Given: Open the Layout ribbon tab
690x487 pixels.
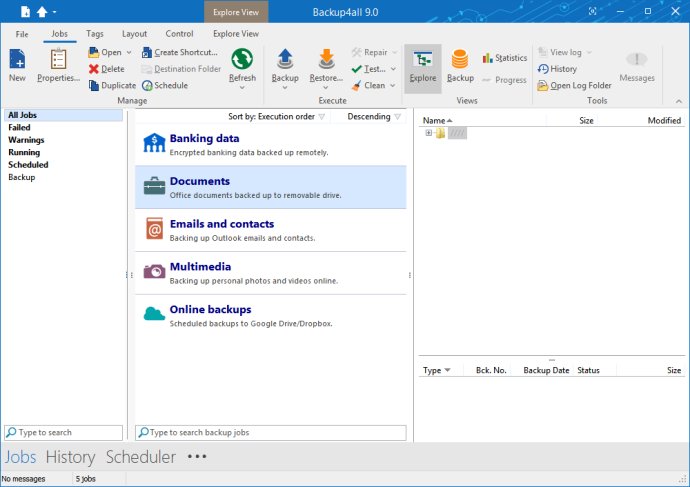Looking at the screenshot, I should (x=134, y=34).
